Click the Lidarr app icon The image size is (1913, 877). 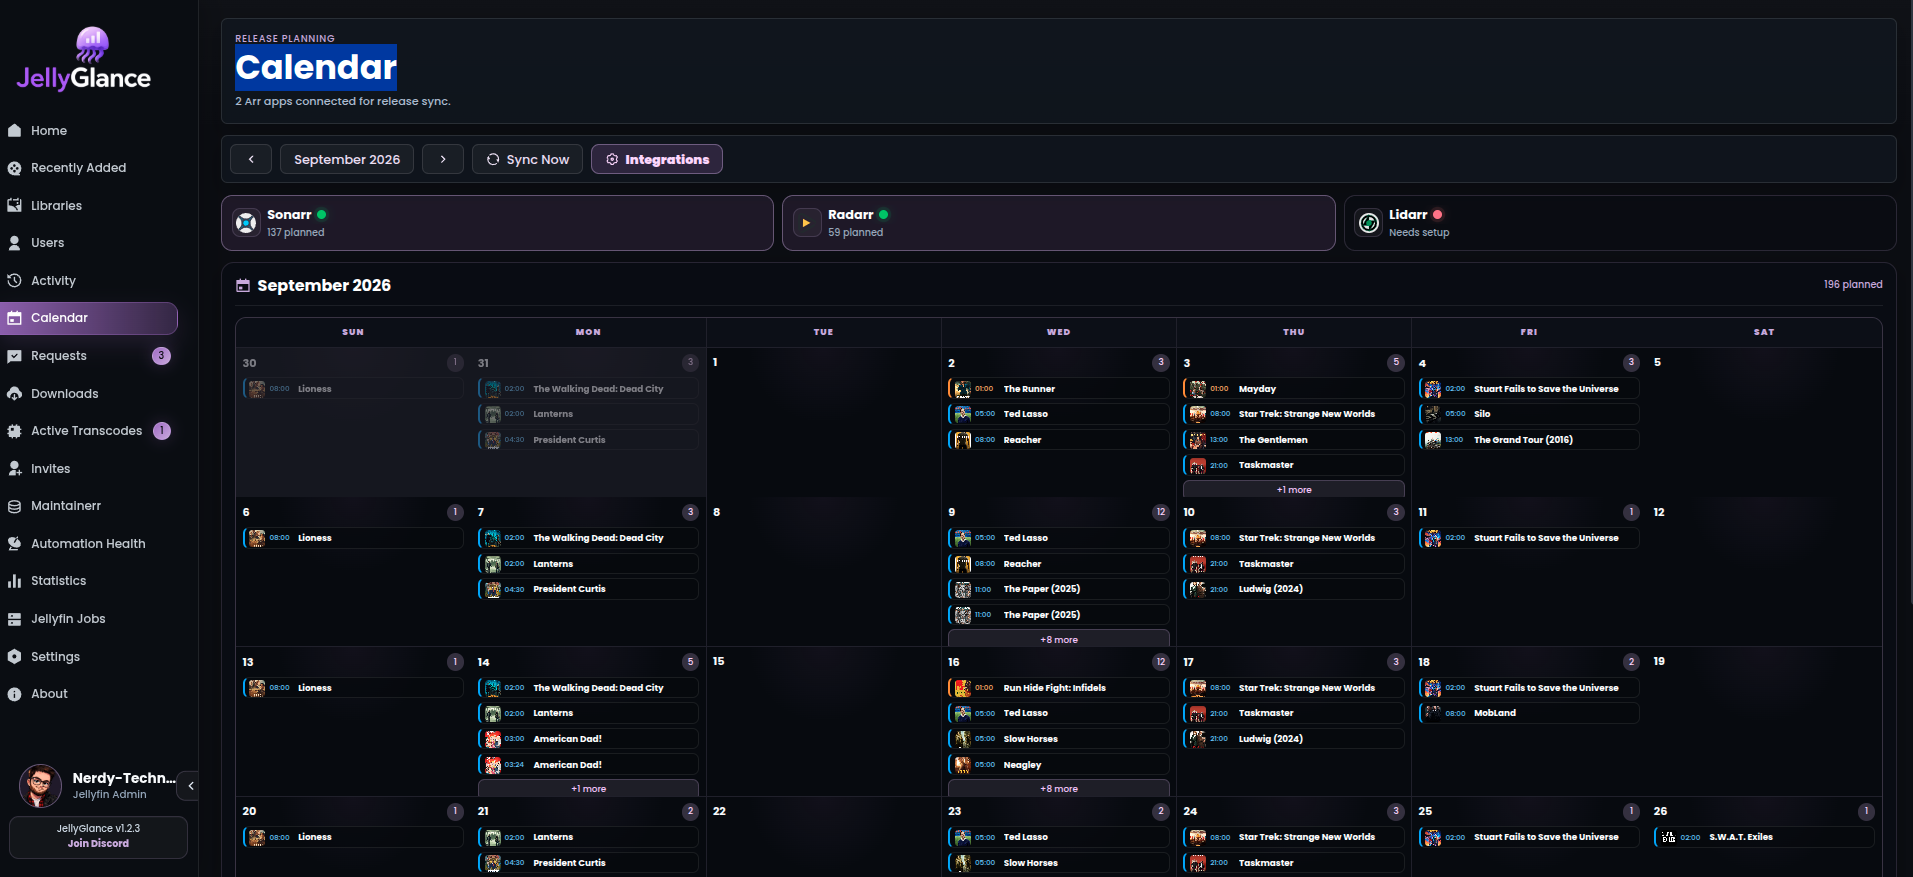pos(1369,223)
